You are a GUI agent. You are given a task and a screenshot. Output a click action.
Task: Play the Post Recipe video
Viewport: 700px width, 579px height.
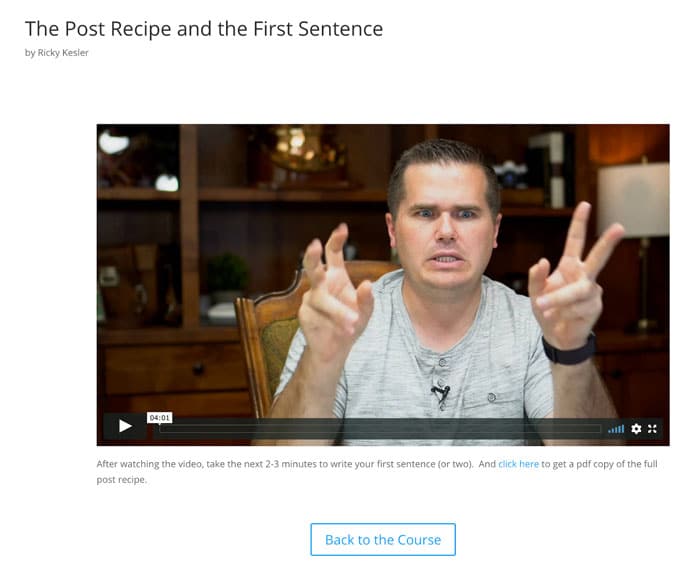coord(125,426)
